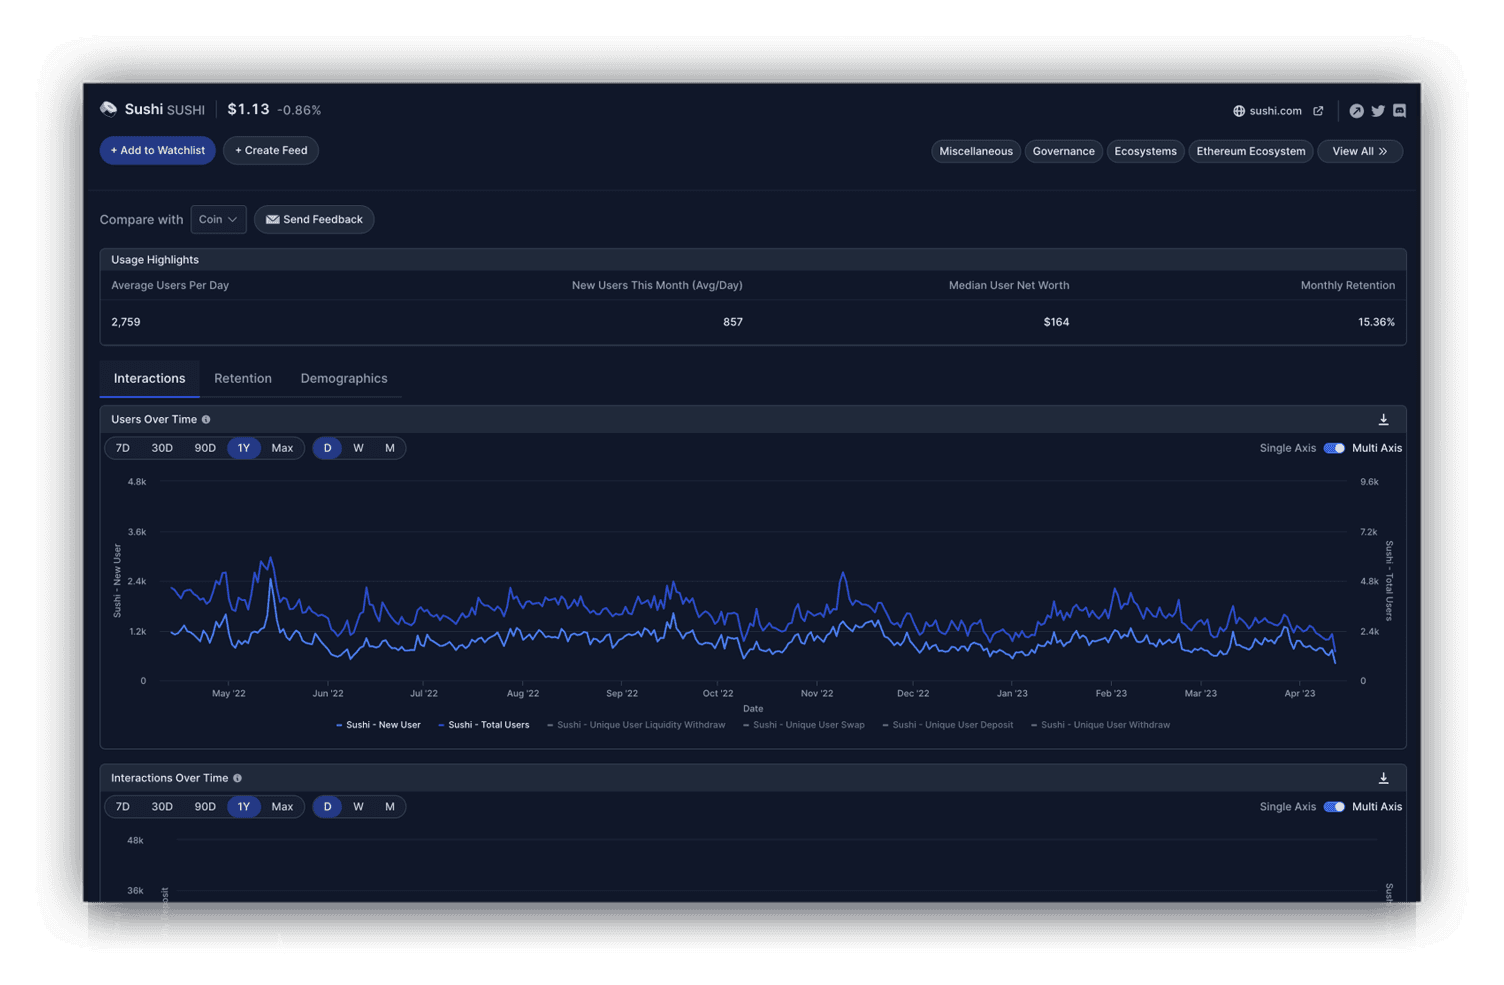
Task: Expand View All categories
Action: click(1360, 151)
